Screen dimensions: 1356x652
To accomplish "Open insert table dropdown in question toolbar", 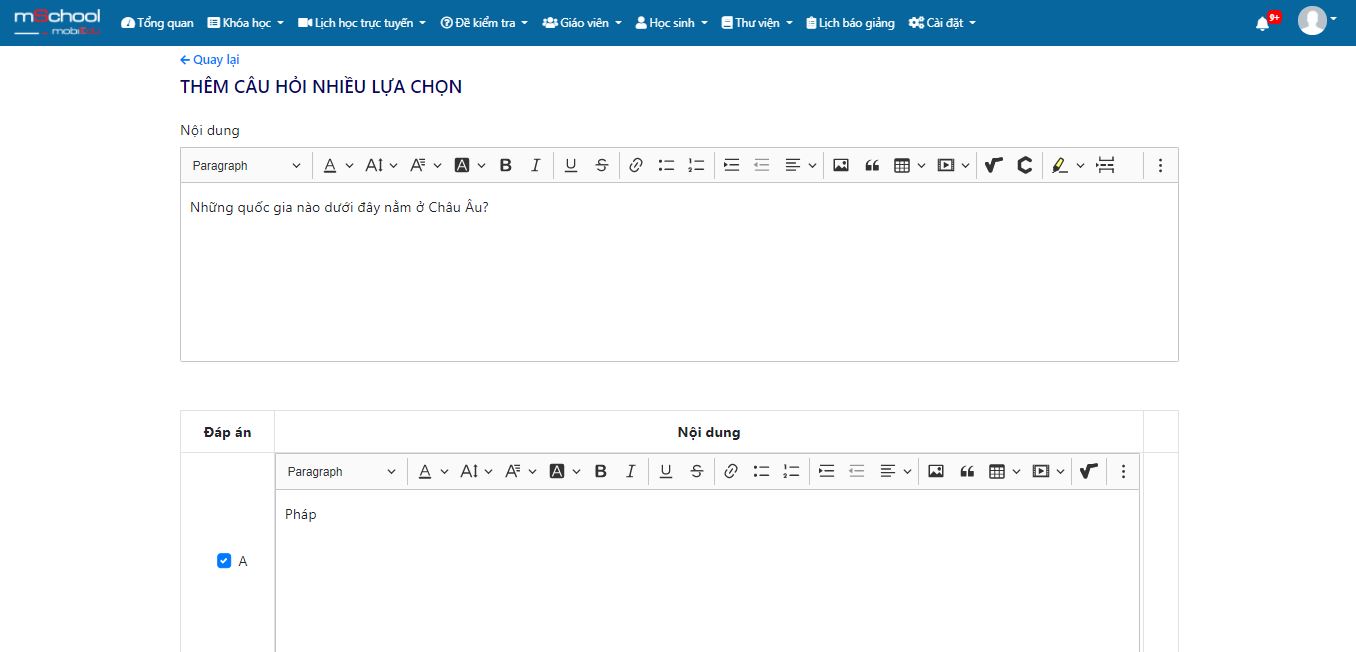I will [909, 166].
